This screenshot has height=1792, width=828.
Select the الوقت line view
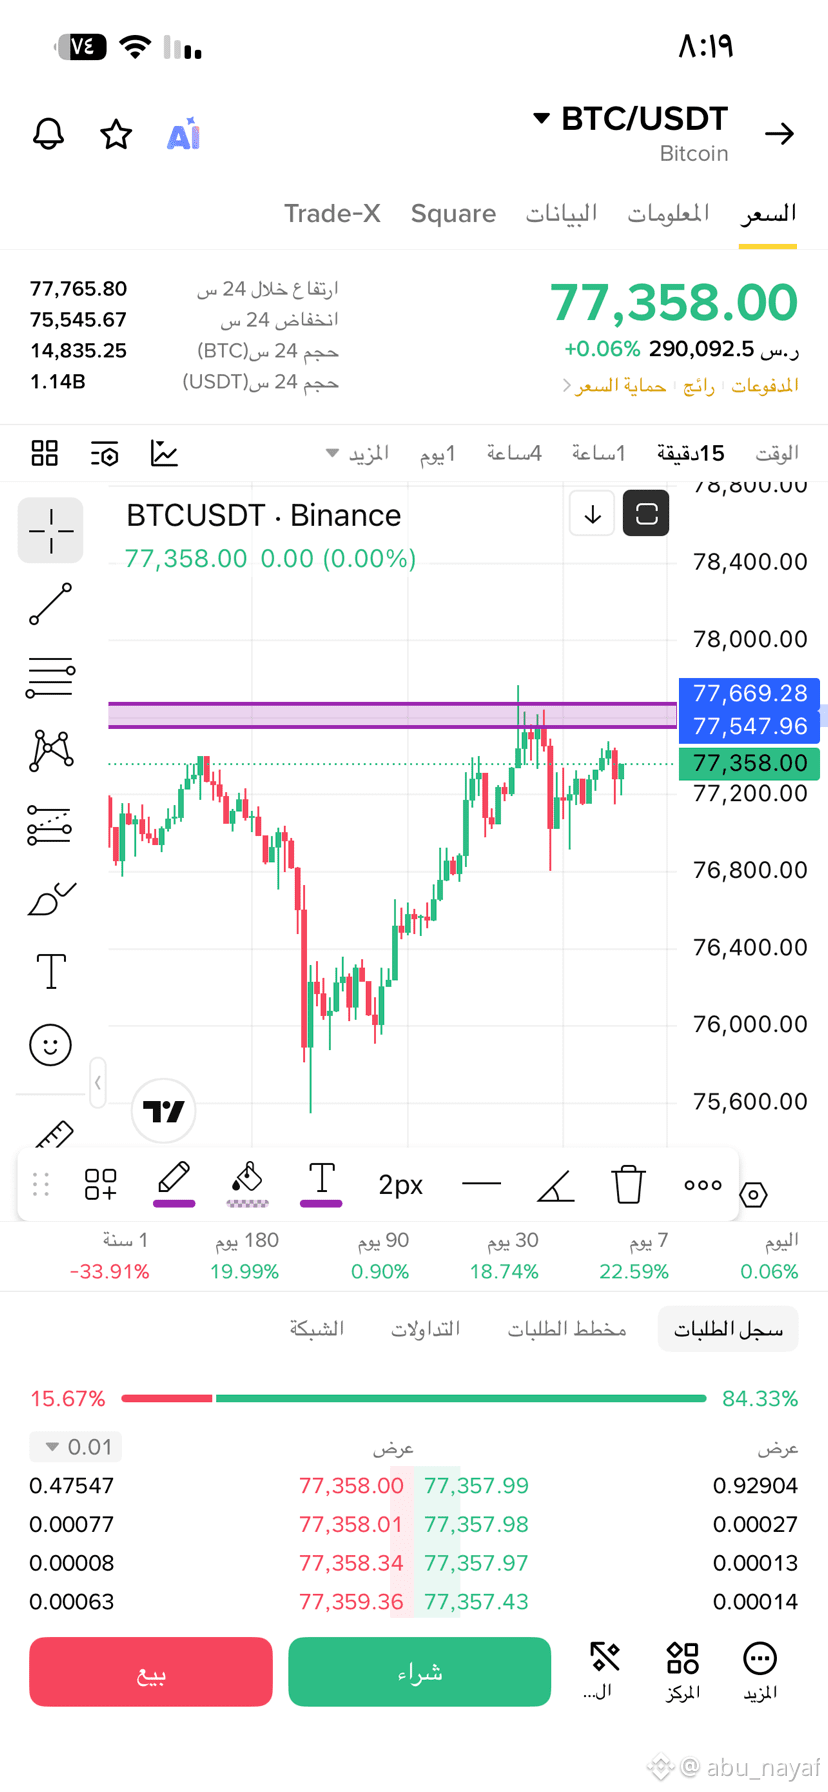(776, 454)
